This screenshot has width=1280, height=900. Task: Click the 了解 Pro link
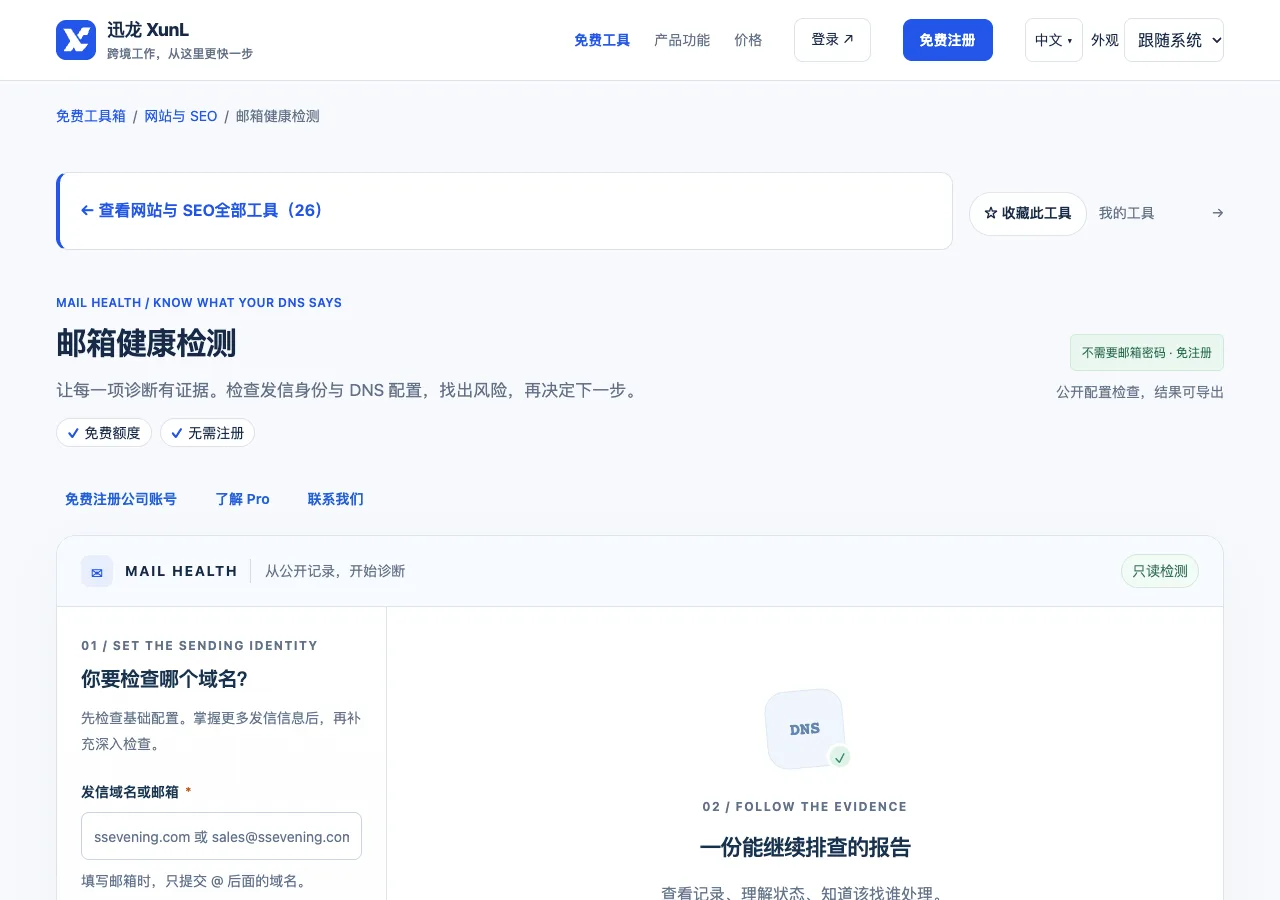click(x=243, y=499)
